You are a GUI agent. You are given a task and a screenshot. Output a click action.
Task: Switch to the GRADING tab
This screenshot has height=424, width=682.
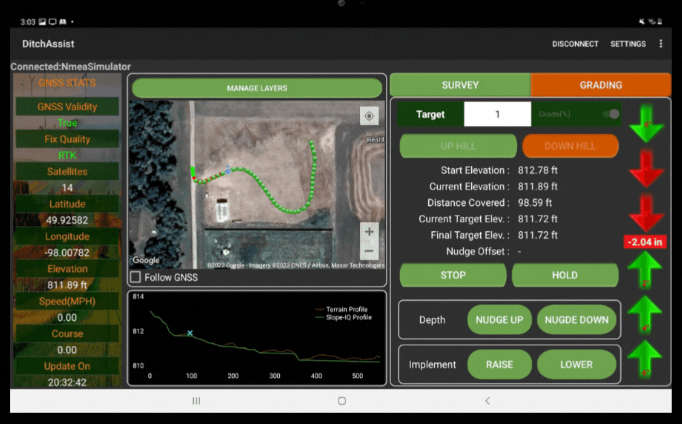click(601, 85)
